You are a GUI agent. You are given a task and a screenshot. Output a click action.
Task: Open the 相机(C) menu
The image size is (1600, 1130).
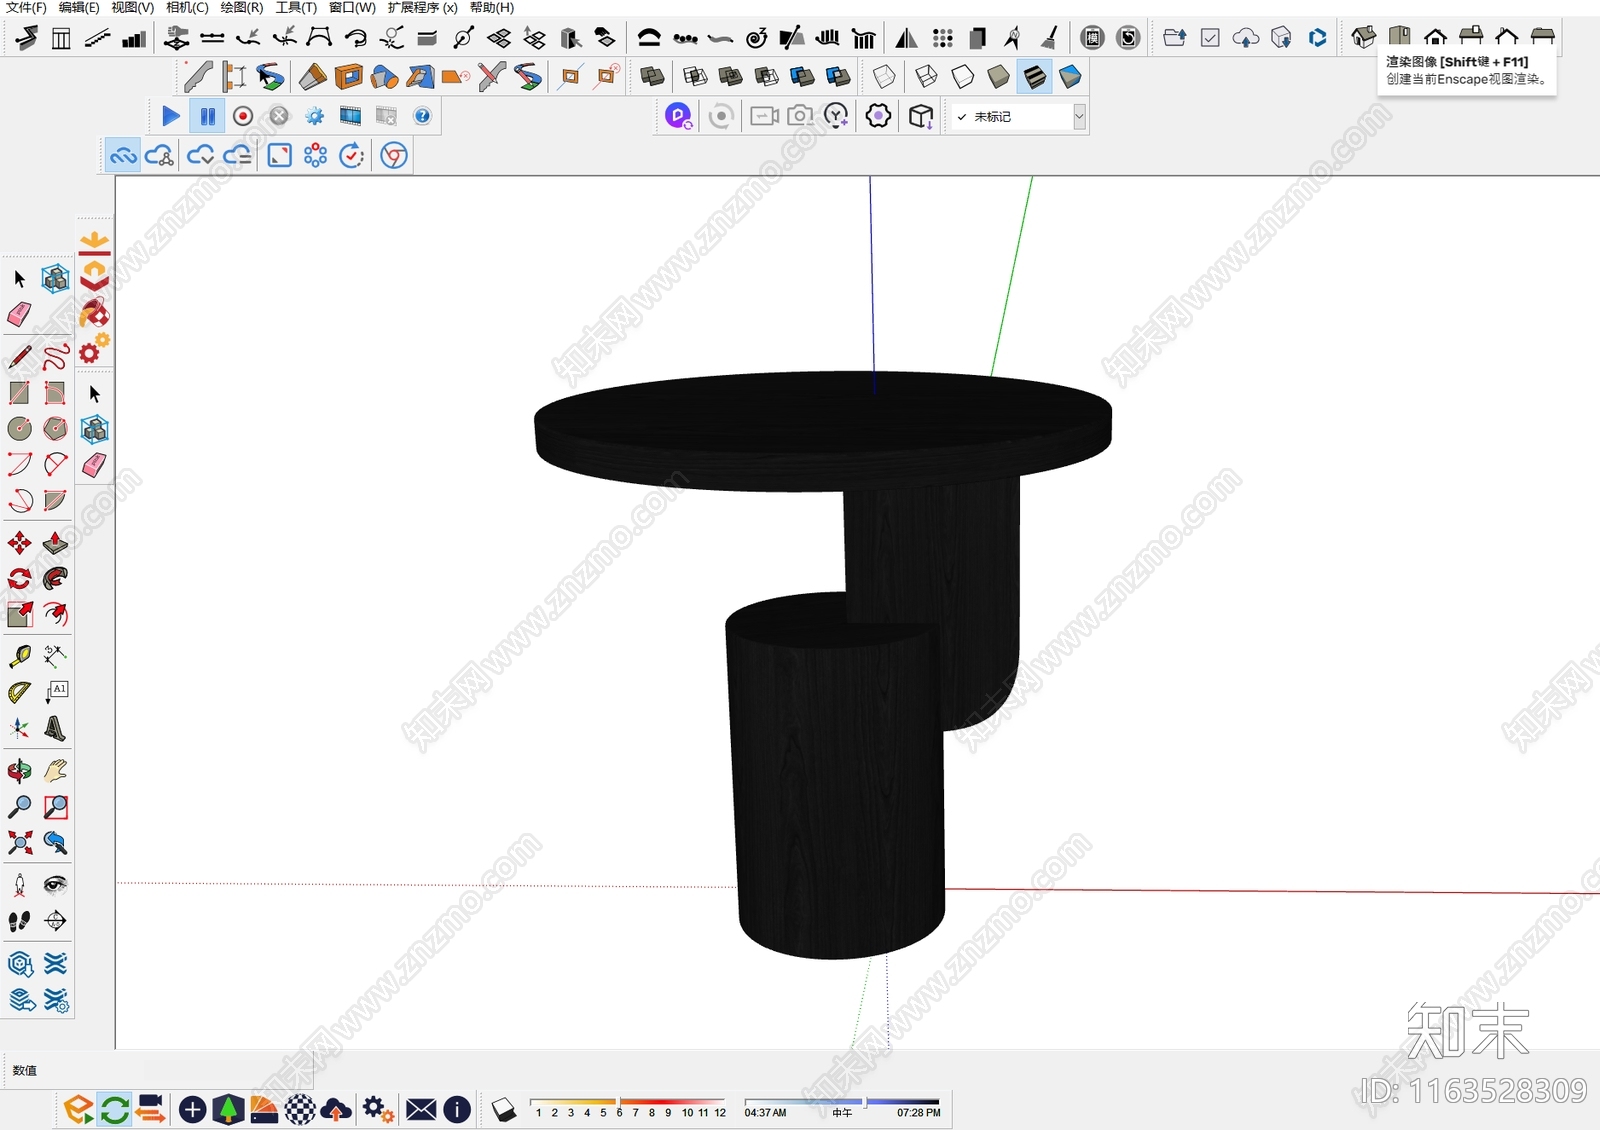187,7
